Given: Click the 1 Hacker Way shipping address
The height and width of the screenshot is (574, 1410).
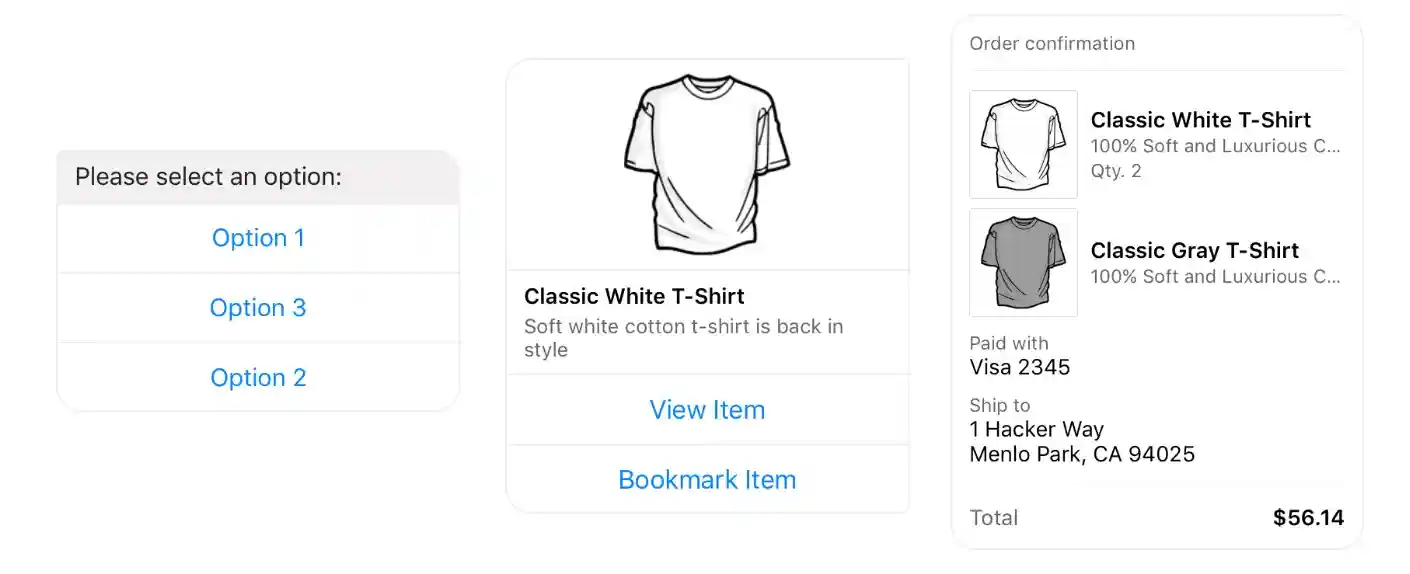Looking at the screenshot, I should pyautogui.click(x=1036, y=430).
